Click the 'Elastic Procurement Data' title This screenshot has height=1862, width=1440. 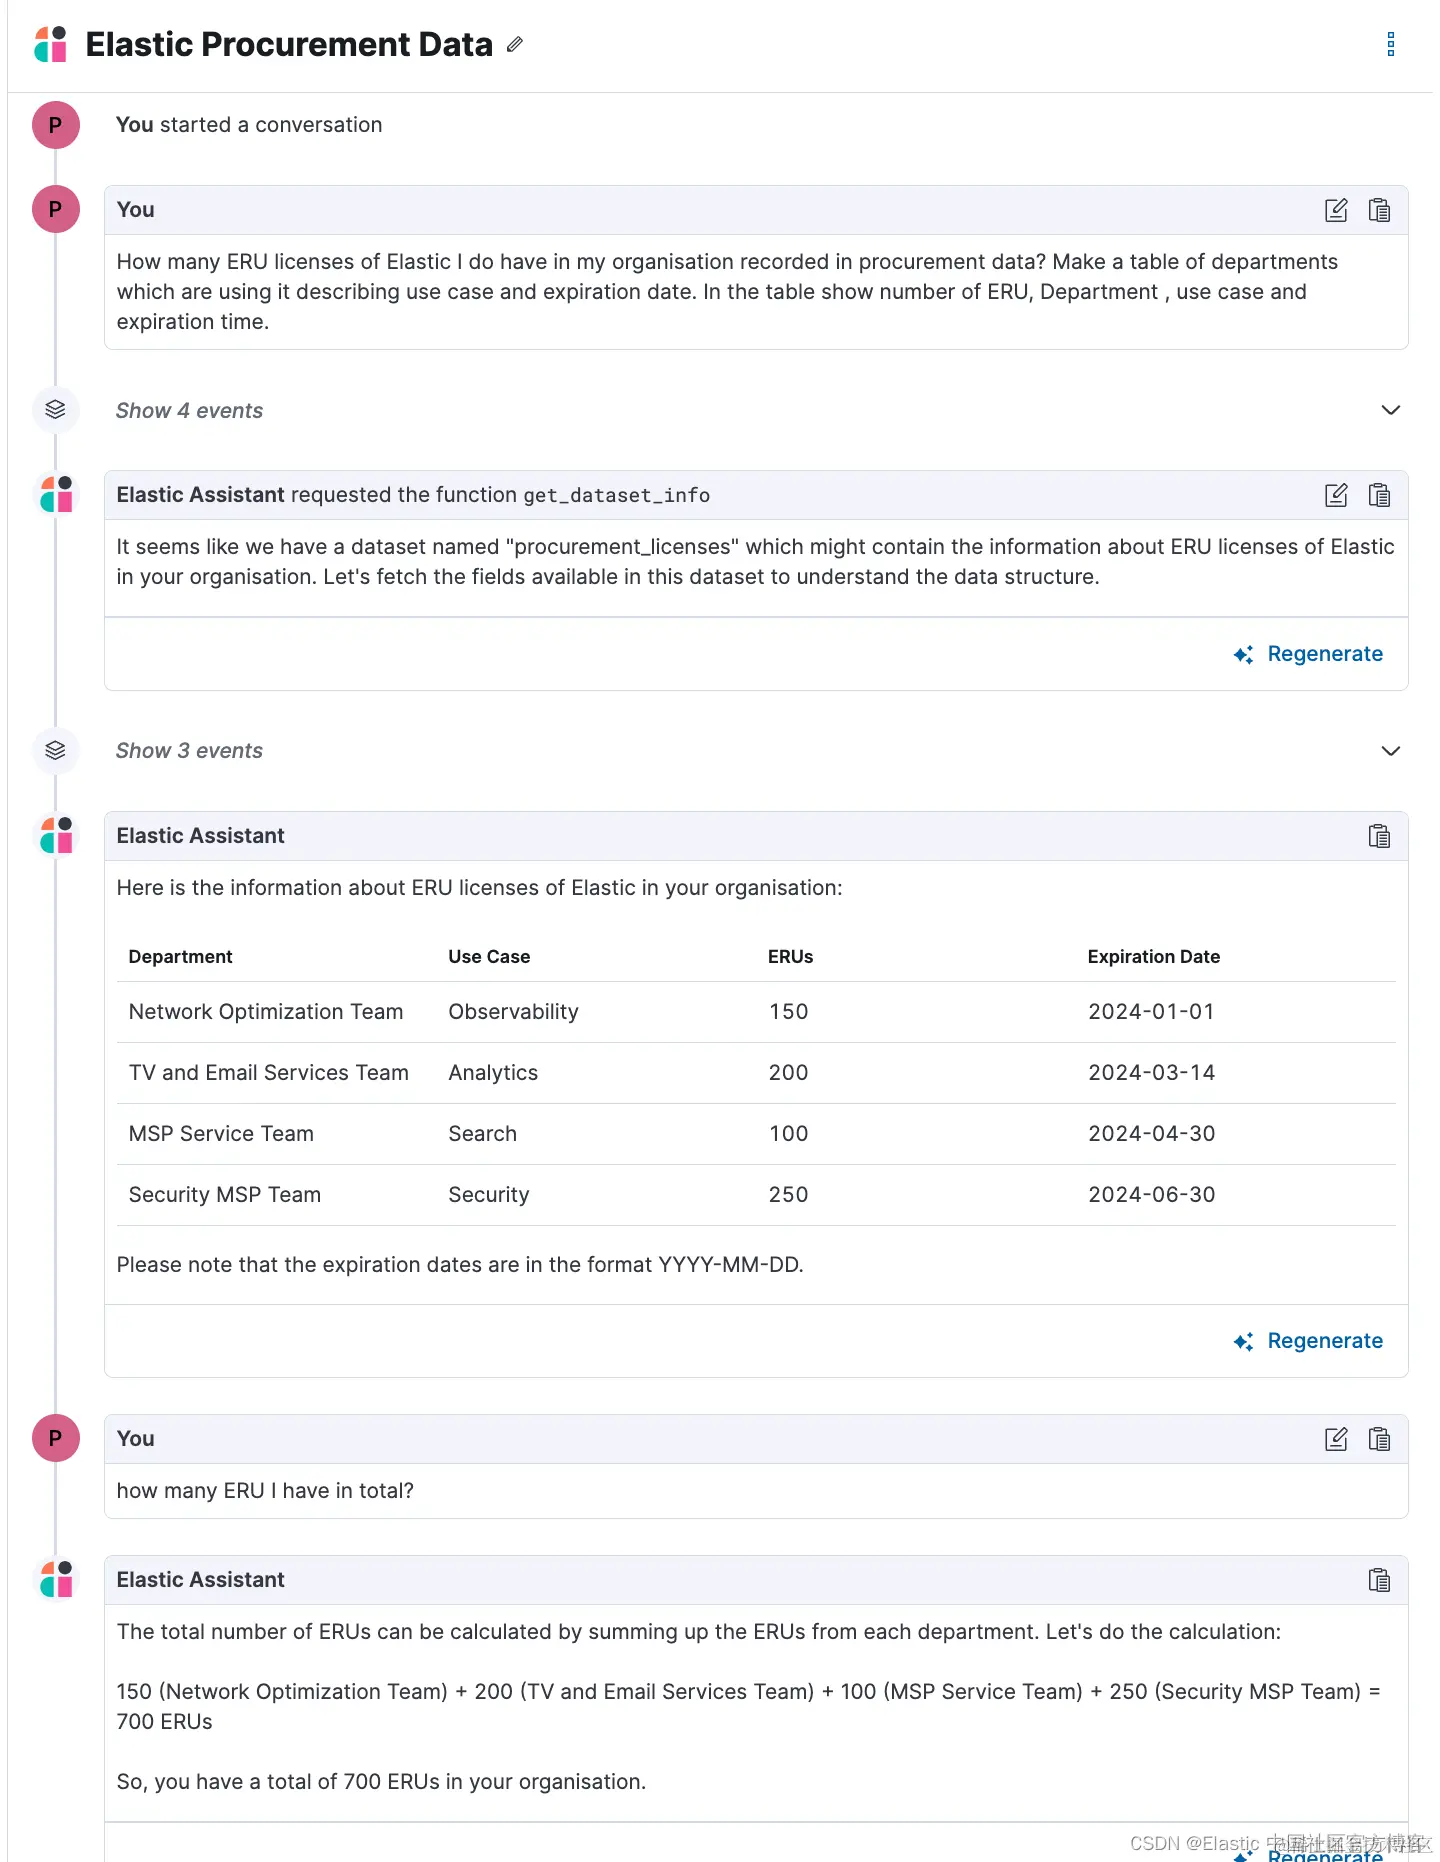[289, 45]
